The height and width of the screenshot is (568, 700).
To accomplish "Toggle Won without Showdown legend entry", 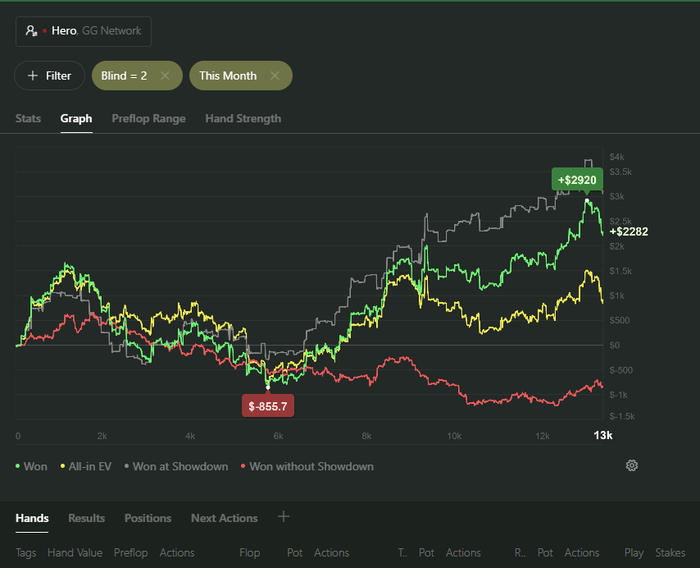I will (x=307, y=466).
